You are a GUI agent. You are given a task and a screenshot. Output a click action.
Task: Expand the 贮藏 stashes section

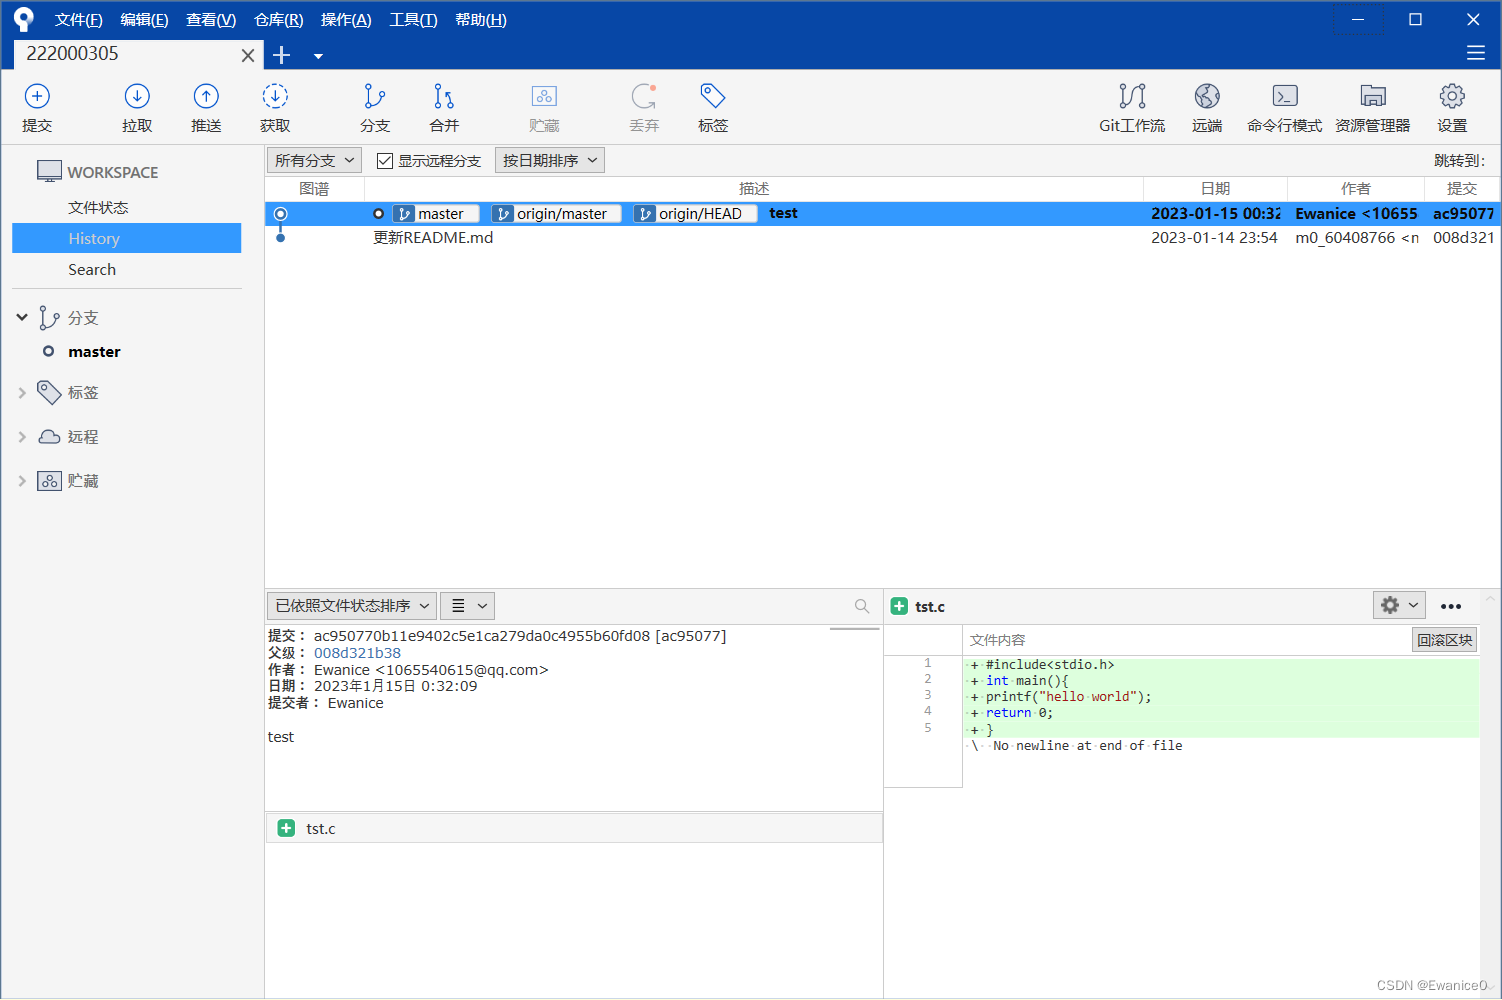[22, 481]
